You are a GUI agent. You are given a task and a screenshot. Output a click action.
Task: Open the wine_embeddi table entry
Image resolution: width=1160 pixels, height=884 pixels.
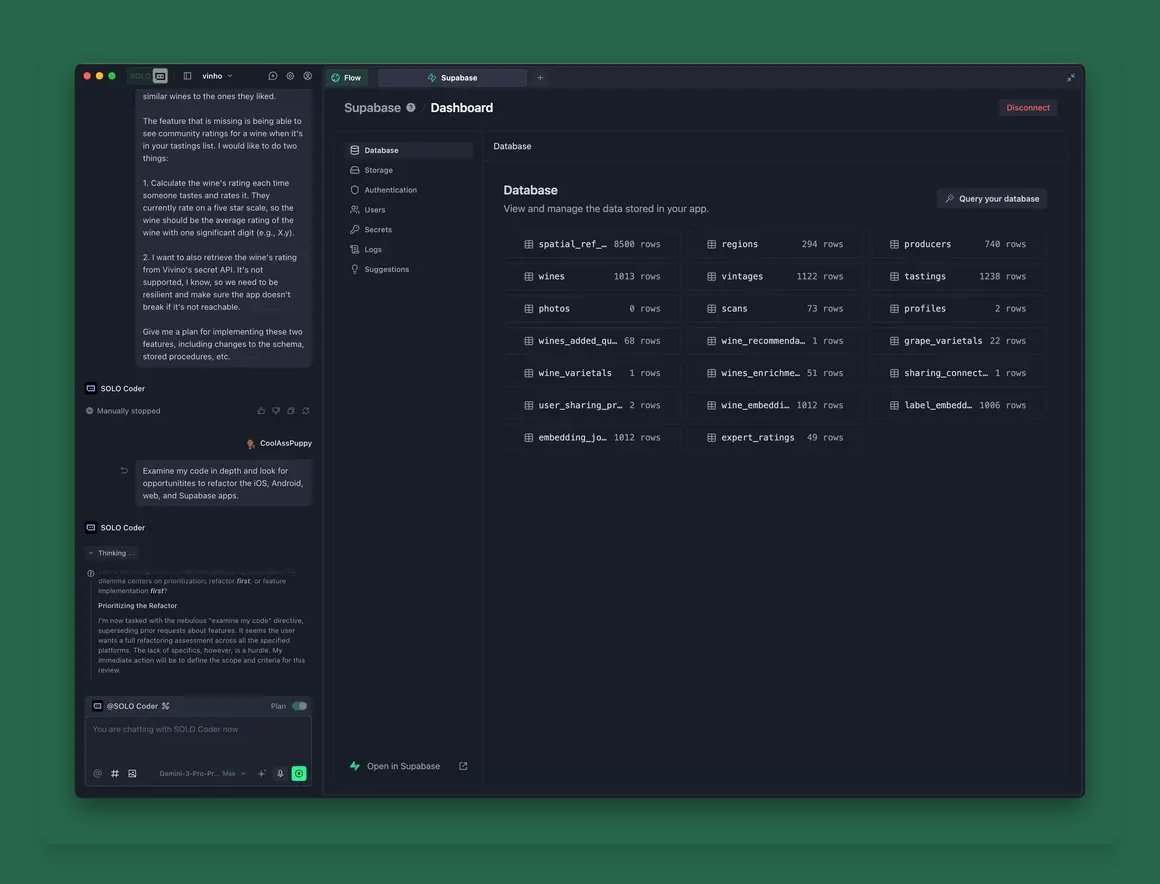click(x=775, y=405)
